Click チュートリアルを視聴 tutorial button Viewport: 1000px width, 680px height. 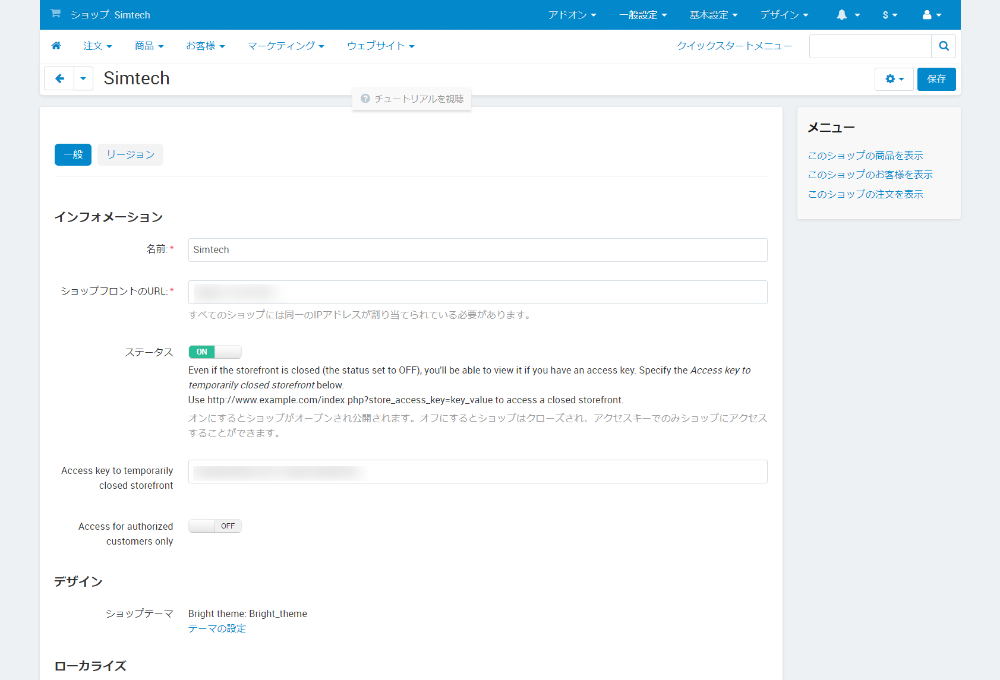(412, 99)
